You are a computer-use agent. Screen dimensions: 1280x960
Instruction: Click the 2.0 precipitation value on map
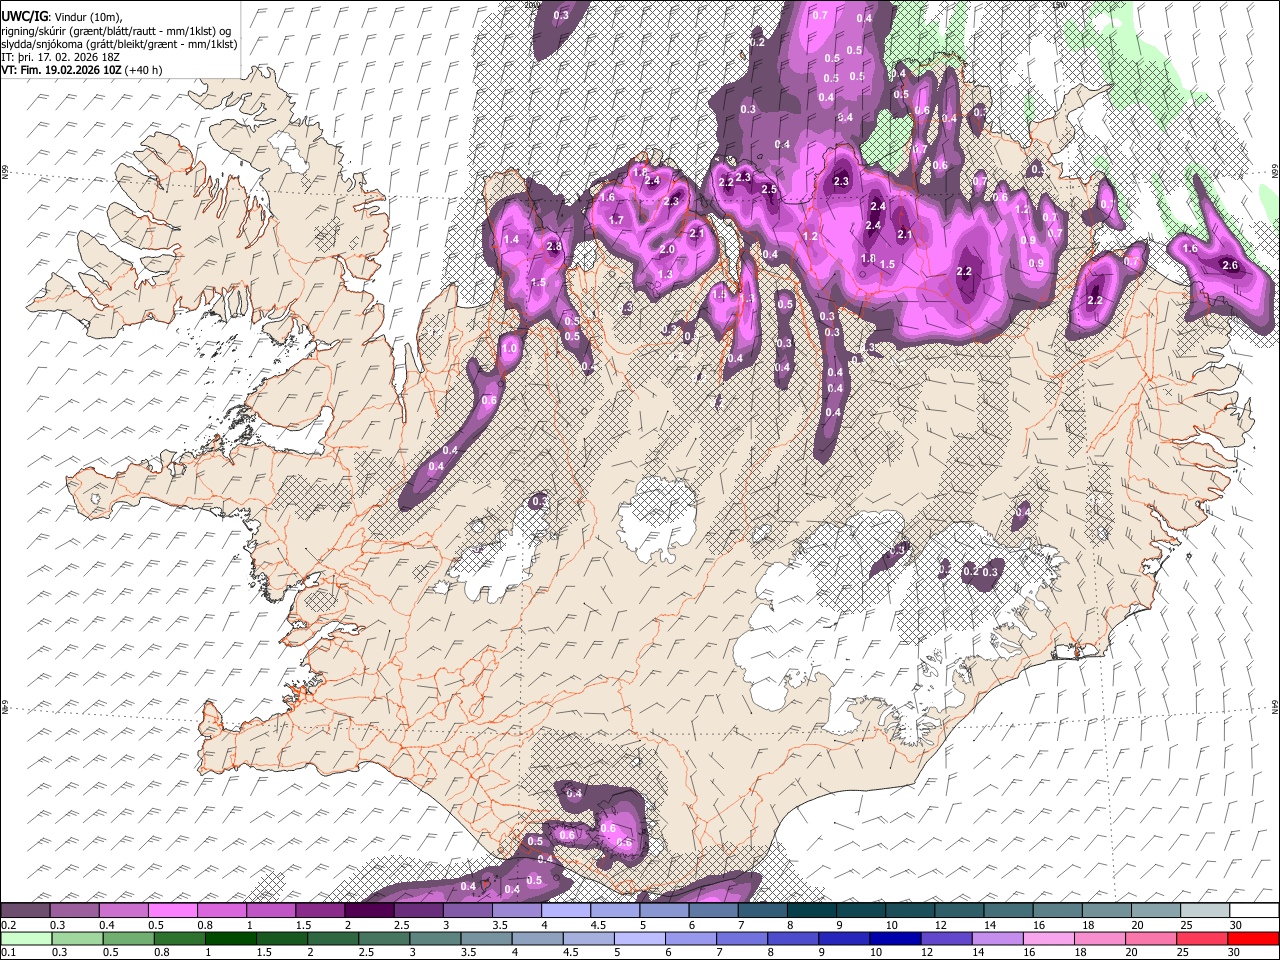667,249
